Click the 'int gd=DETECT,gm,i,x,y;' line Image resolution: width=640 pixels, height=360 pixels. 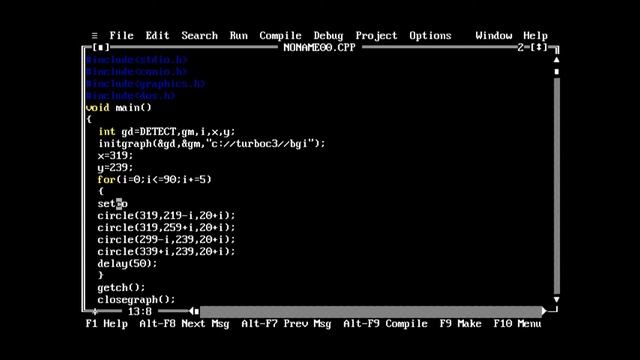tap(167, 132)
